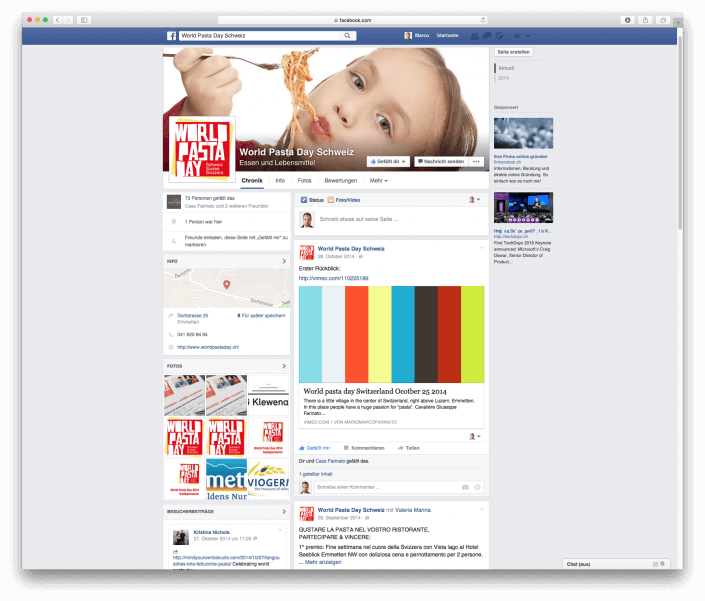The height and width of the screenshot is (601, 705).
Task: Expand the FOTOS section arrow
Action: click(x=284, y=366)
